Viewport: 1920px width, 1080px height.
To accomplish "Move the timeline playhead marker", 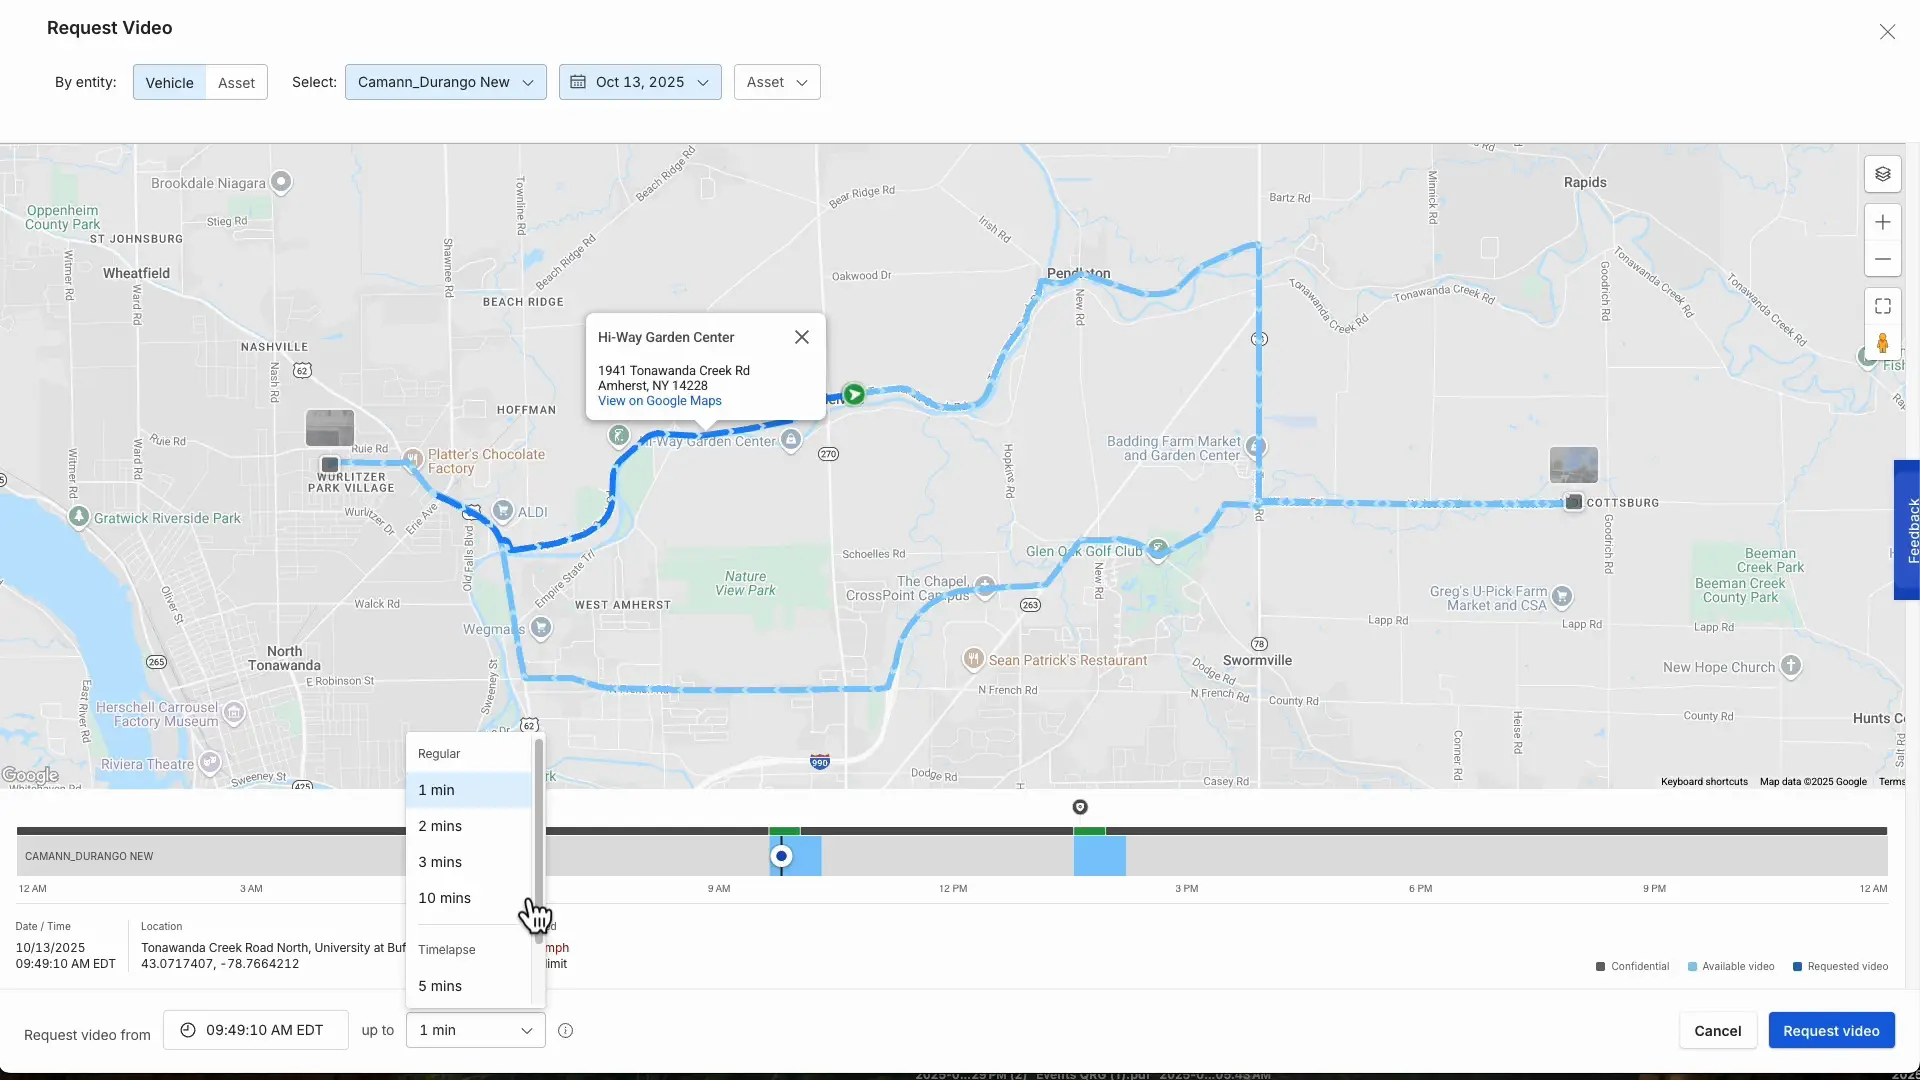I will tap(783, 855).
